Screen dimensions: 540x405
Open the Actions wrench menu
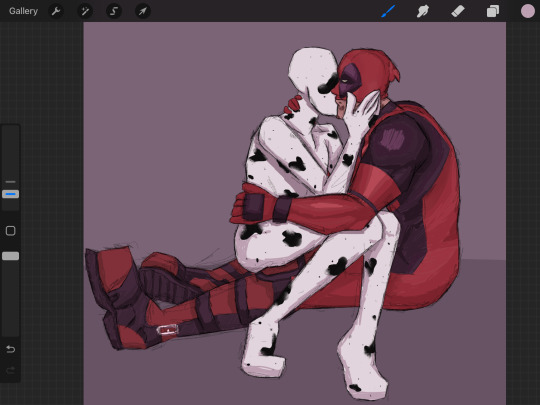click(x=56, y=11)
